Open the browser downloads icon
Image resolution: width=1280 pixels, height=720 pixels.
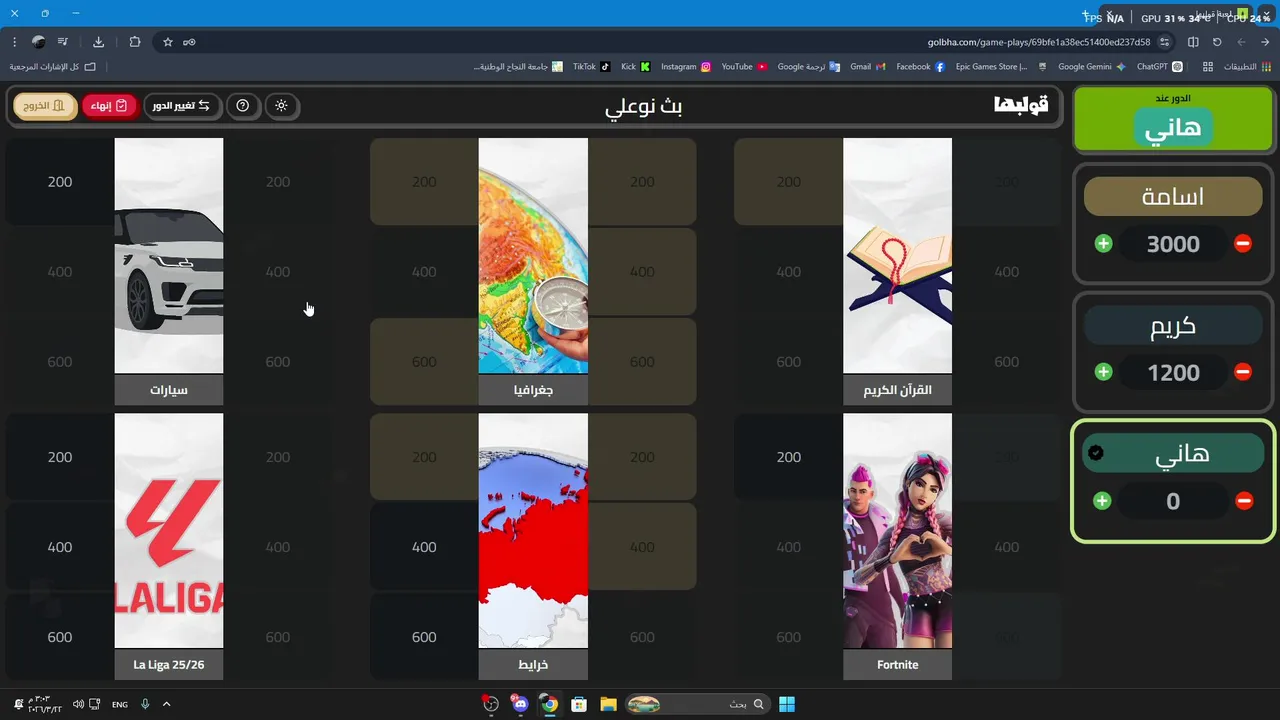point(98,42)
